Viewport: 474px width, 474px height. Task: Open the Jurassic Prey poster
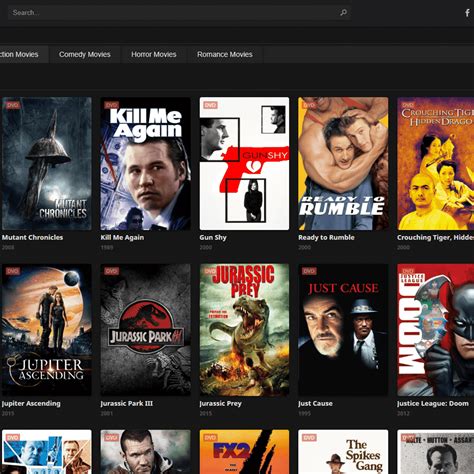click(244, 330)
